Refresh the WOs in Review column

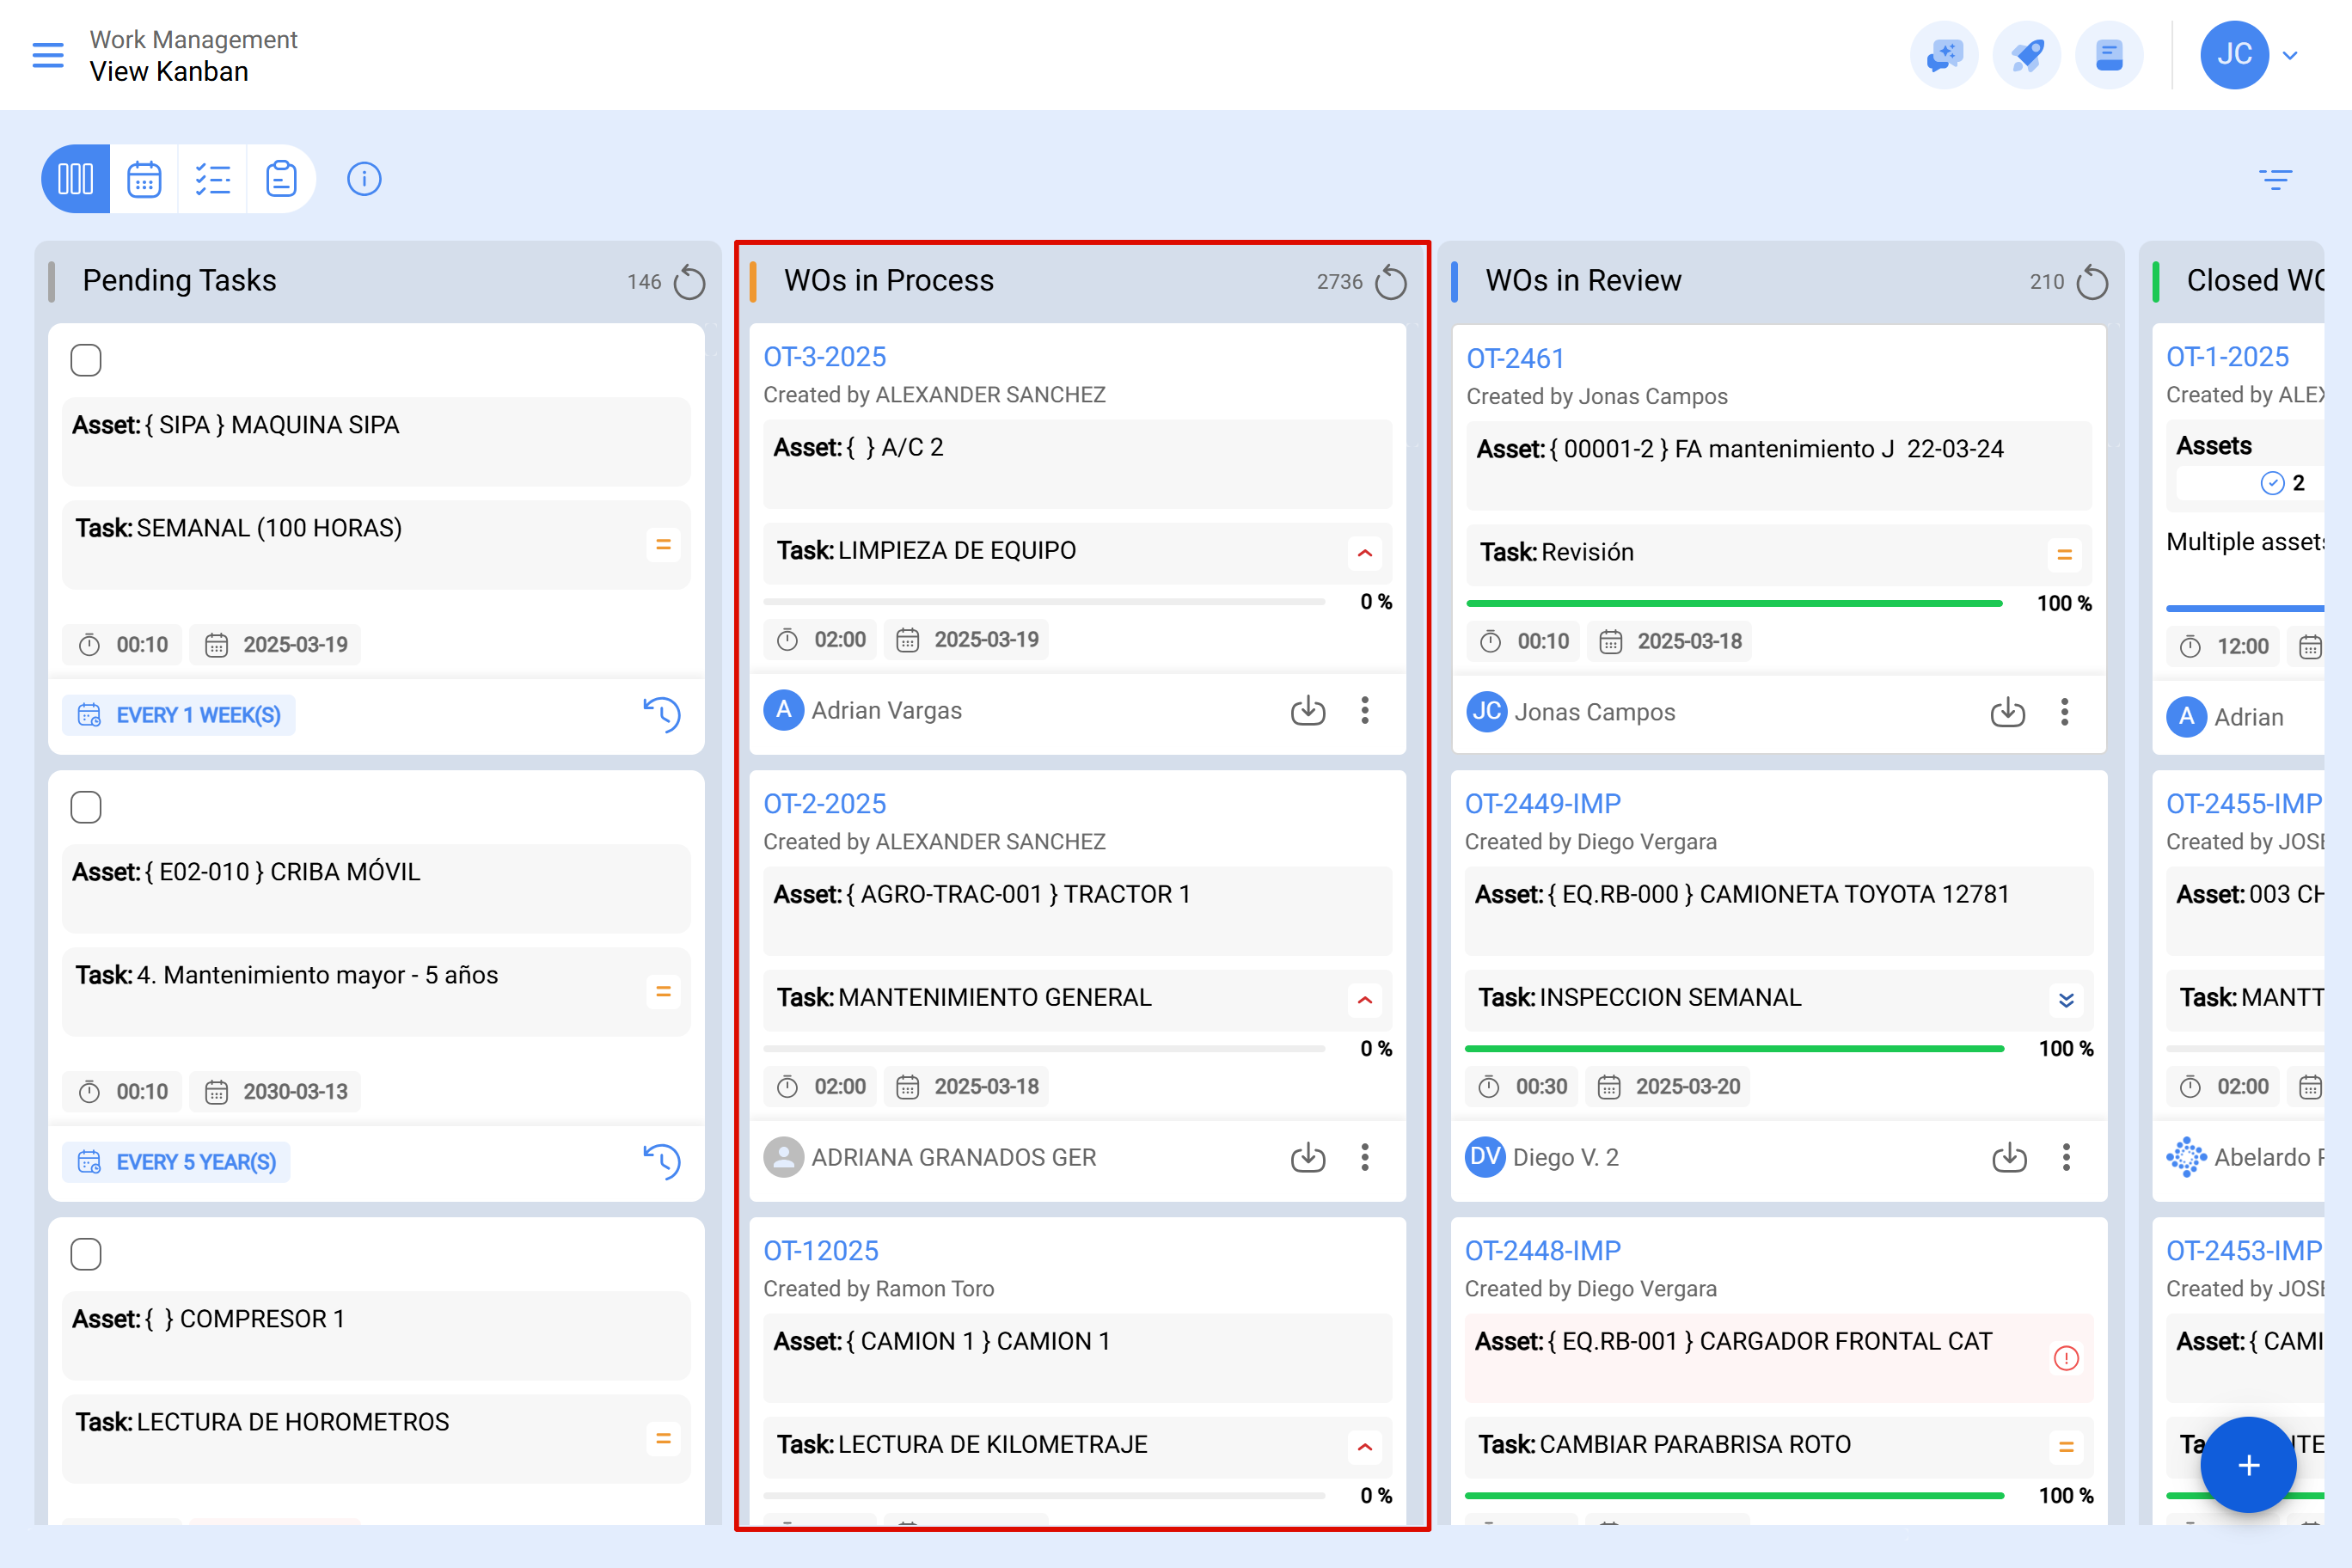coord(2092,282)
